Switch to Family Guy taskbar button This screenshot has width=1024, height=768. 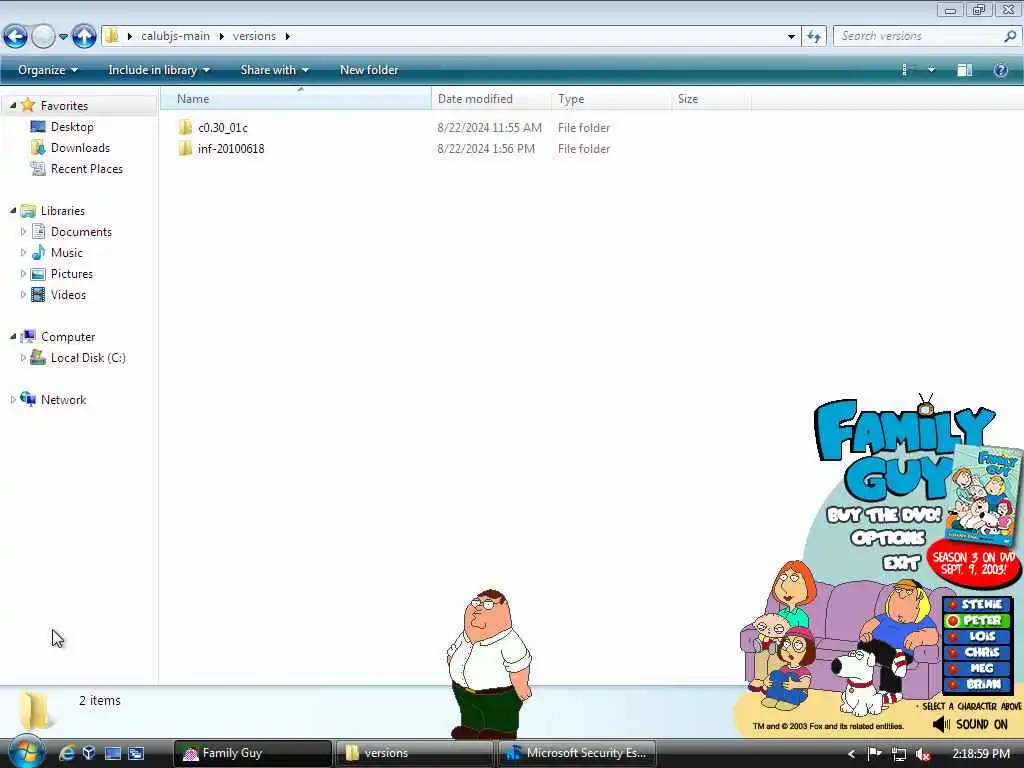pyautogui.click(x=253, y=753)
